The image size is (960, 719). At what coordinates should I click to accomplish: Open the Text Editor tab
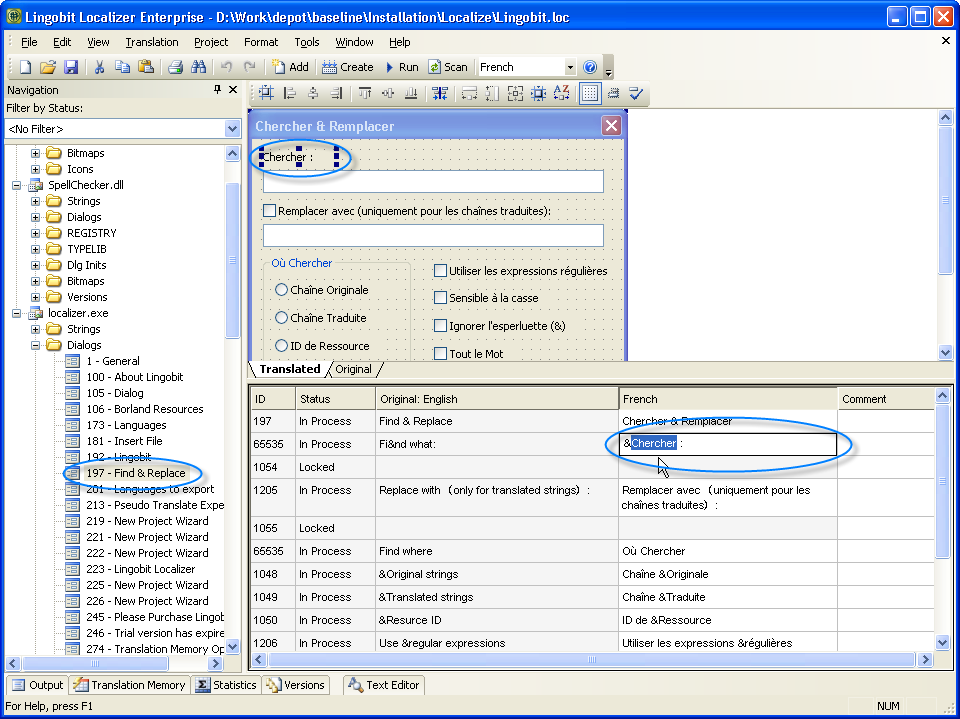(384, 685)
